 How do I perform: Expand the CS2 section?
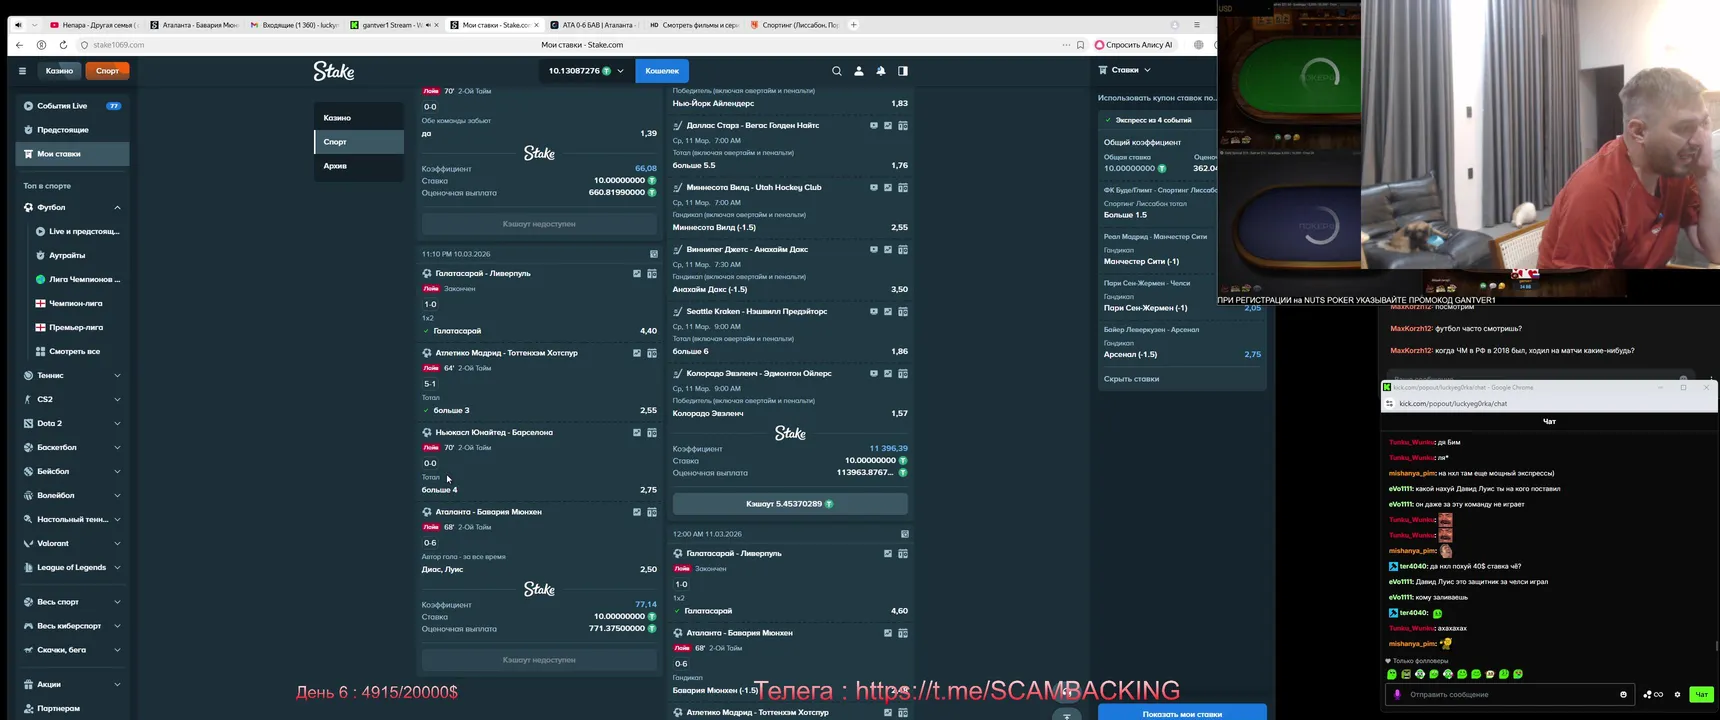[x=117, y=400]
